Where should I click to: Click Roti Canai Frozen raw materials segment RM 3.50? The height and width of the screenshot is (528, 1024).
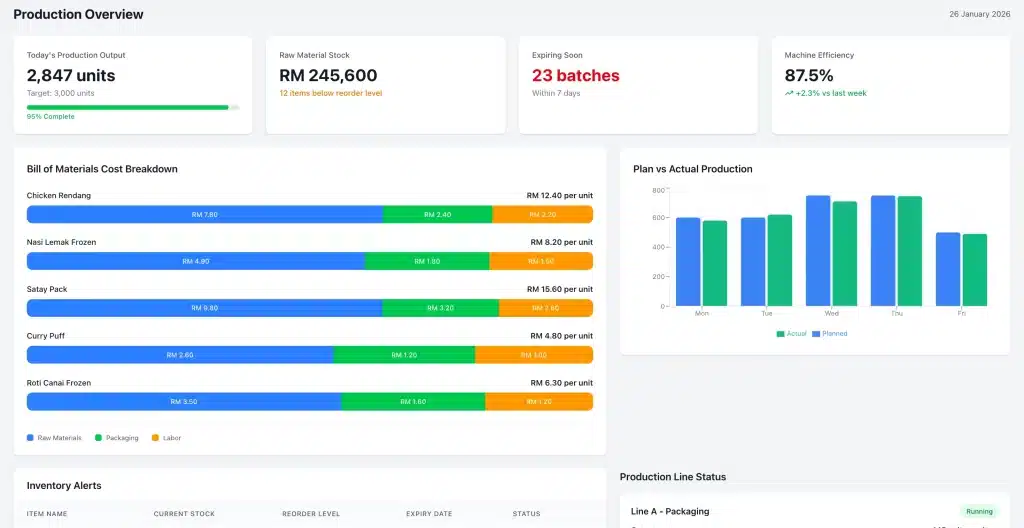coord(184,402)
